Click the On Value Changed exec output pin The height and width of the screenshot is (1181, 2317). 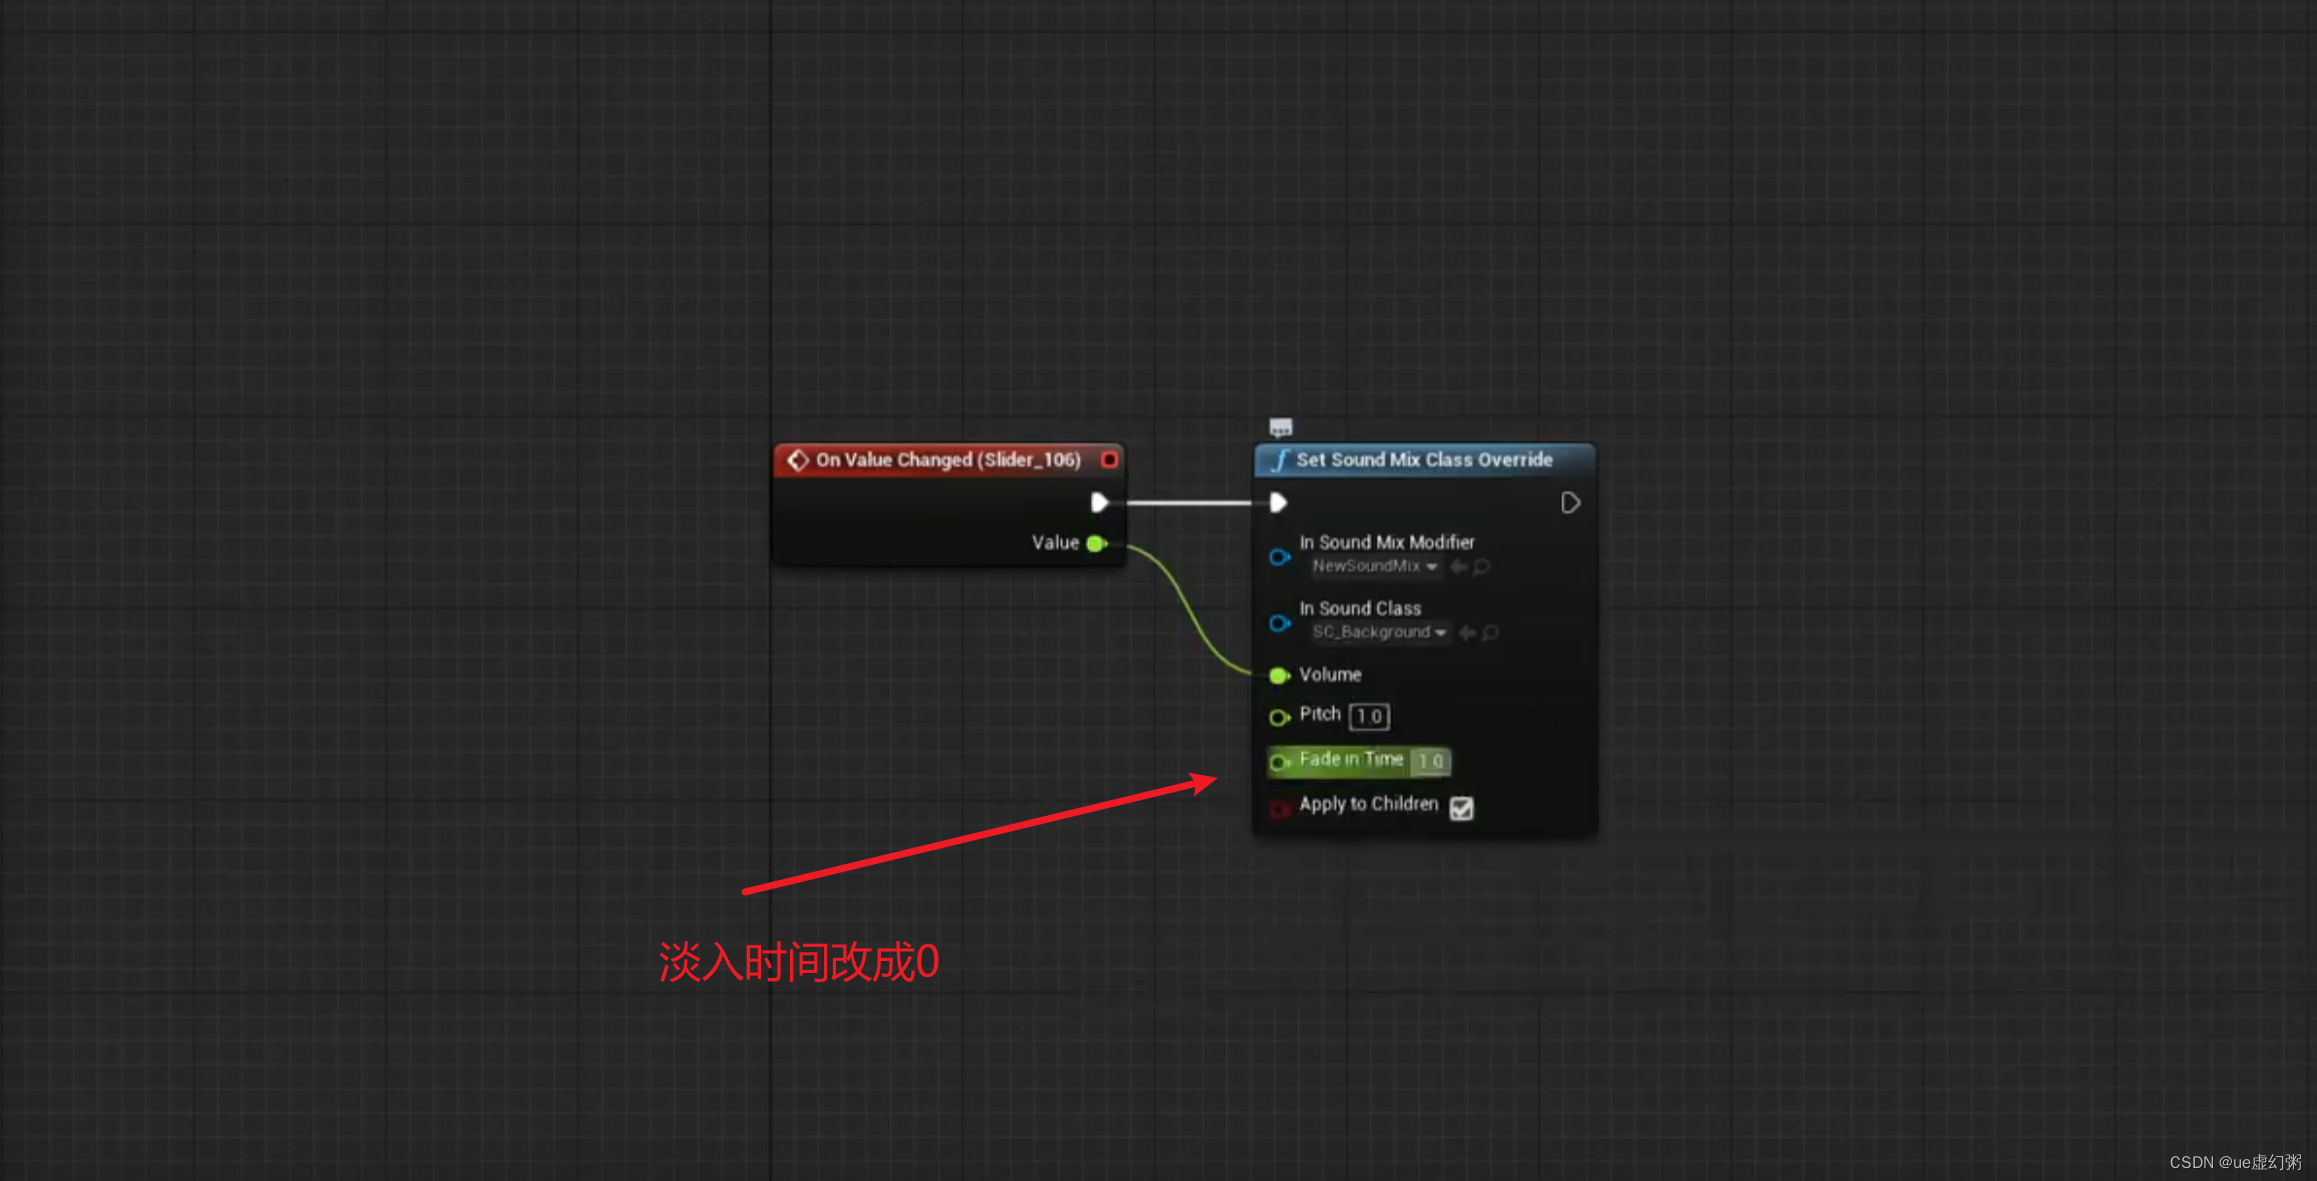click(1099, 502)
